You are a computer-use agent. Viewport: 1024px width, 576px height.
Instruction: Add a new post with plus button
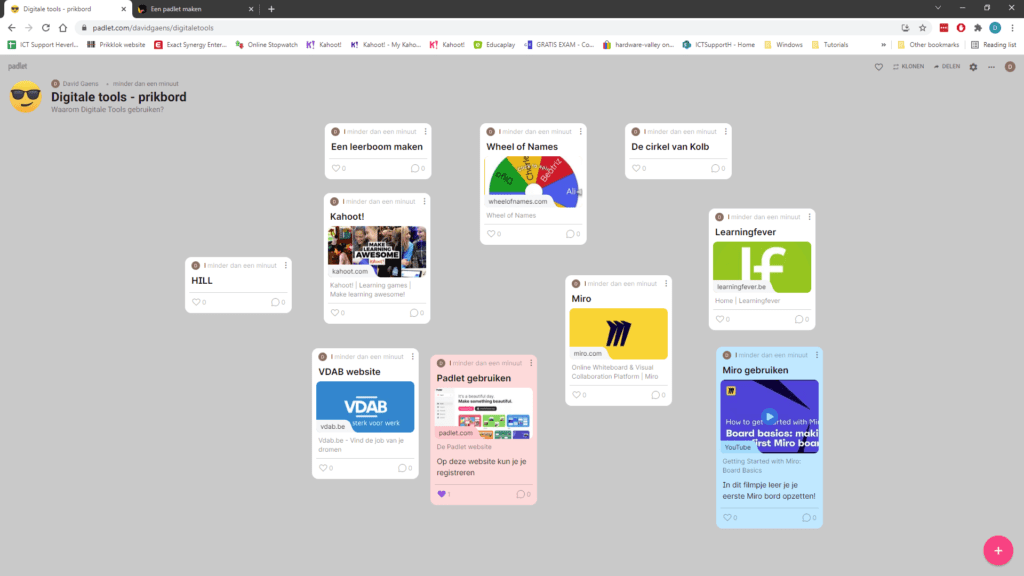[x=998, y=551]
